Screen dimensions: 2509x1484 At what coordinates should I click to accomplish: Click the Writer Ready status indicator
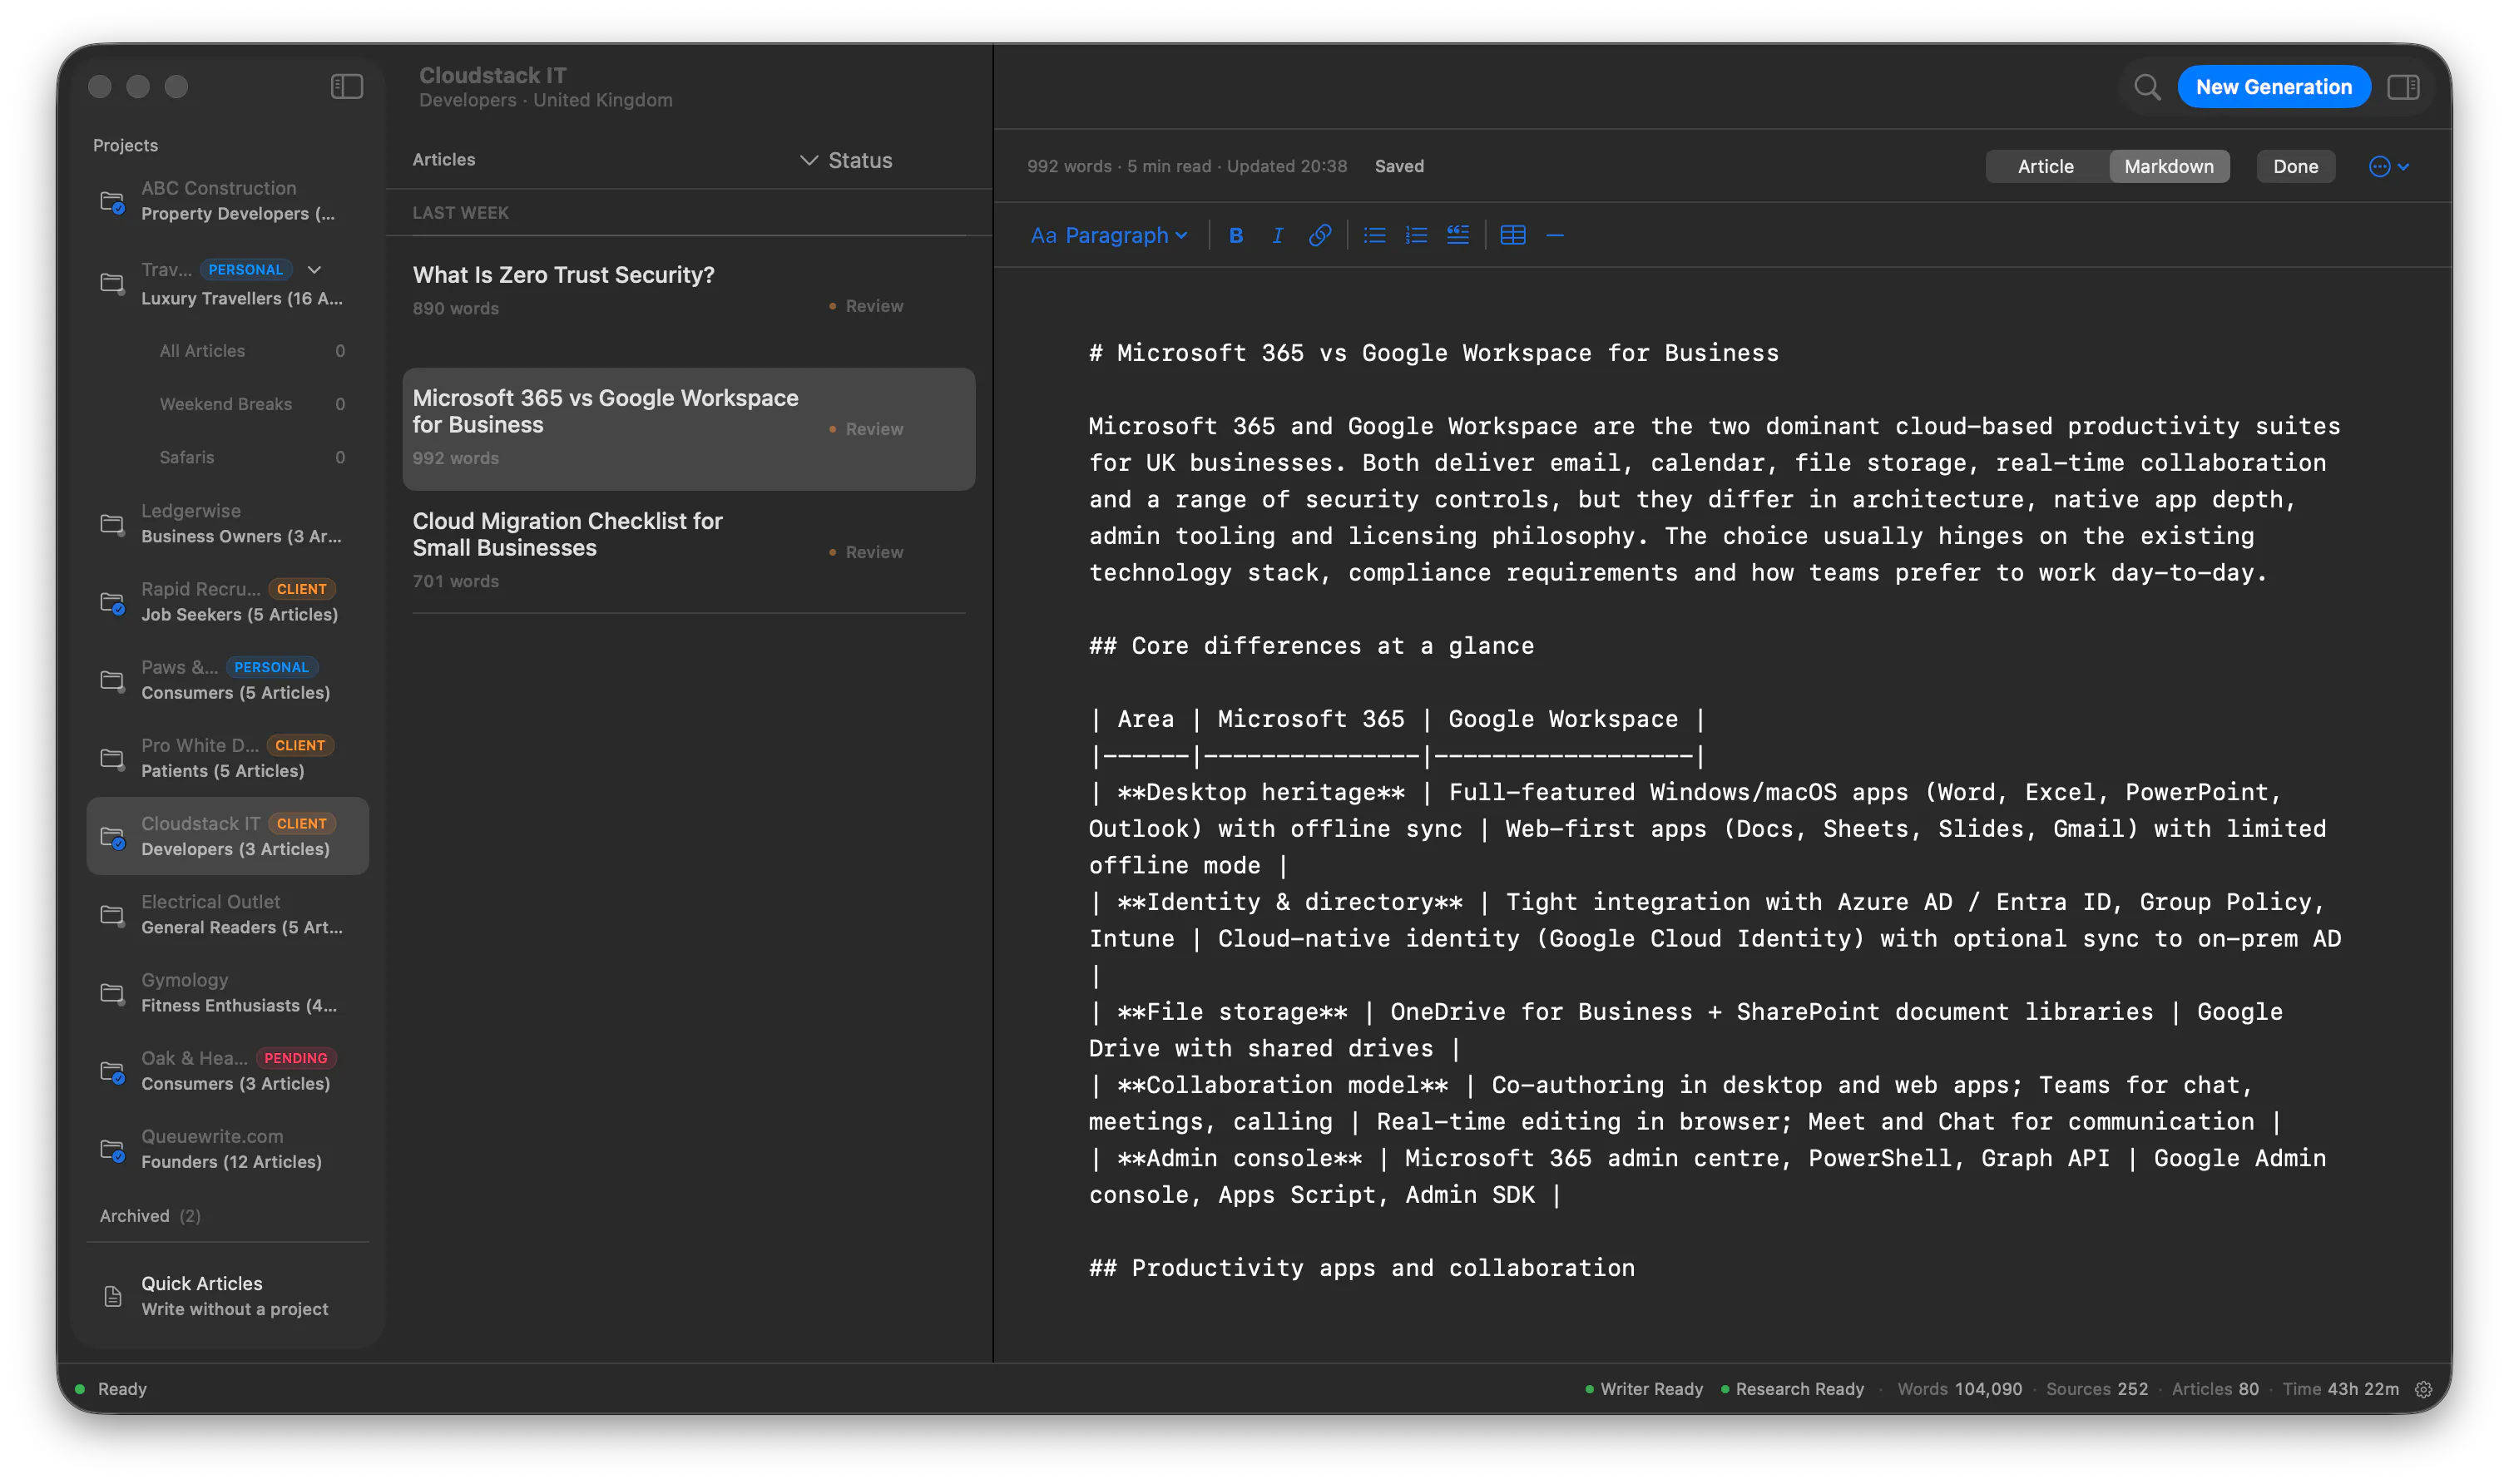coord(1643,1389)
